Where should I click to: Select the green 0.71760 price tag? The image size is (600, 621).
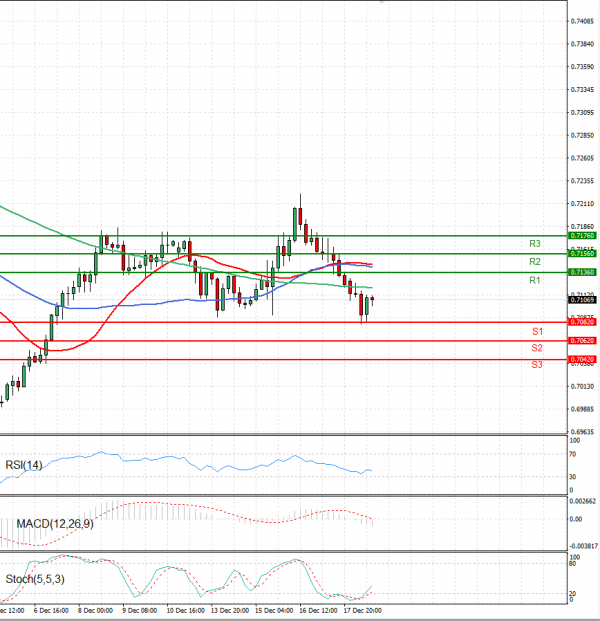click(582, 236)
